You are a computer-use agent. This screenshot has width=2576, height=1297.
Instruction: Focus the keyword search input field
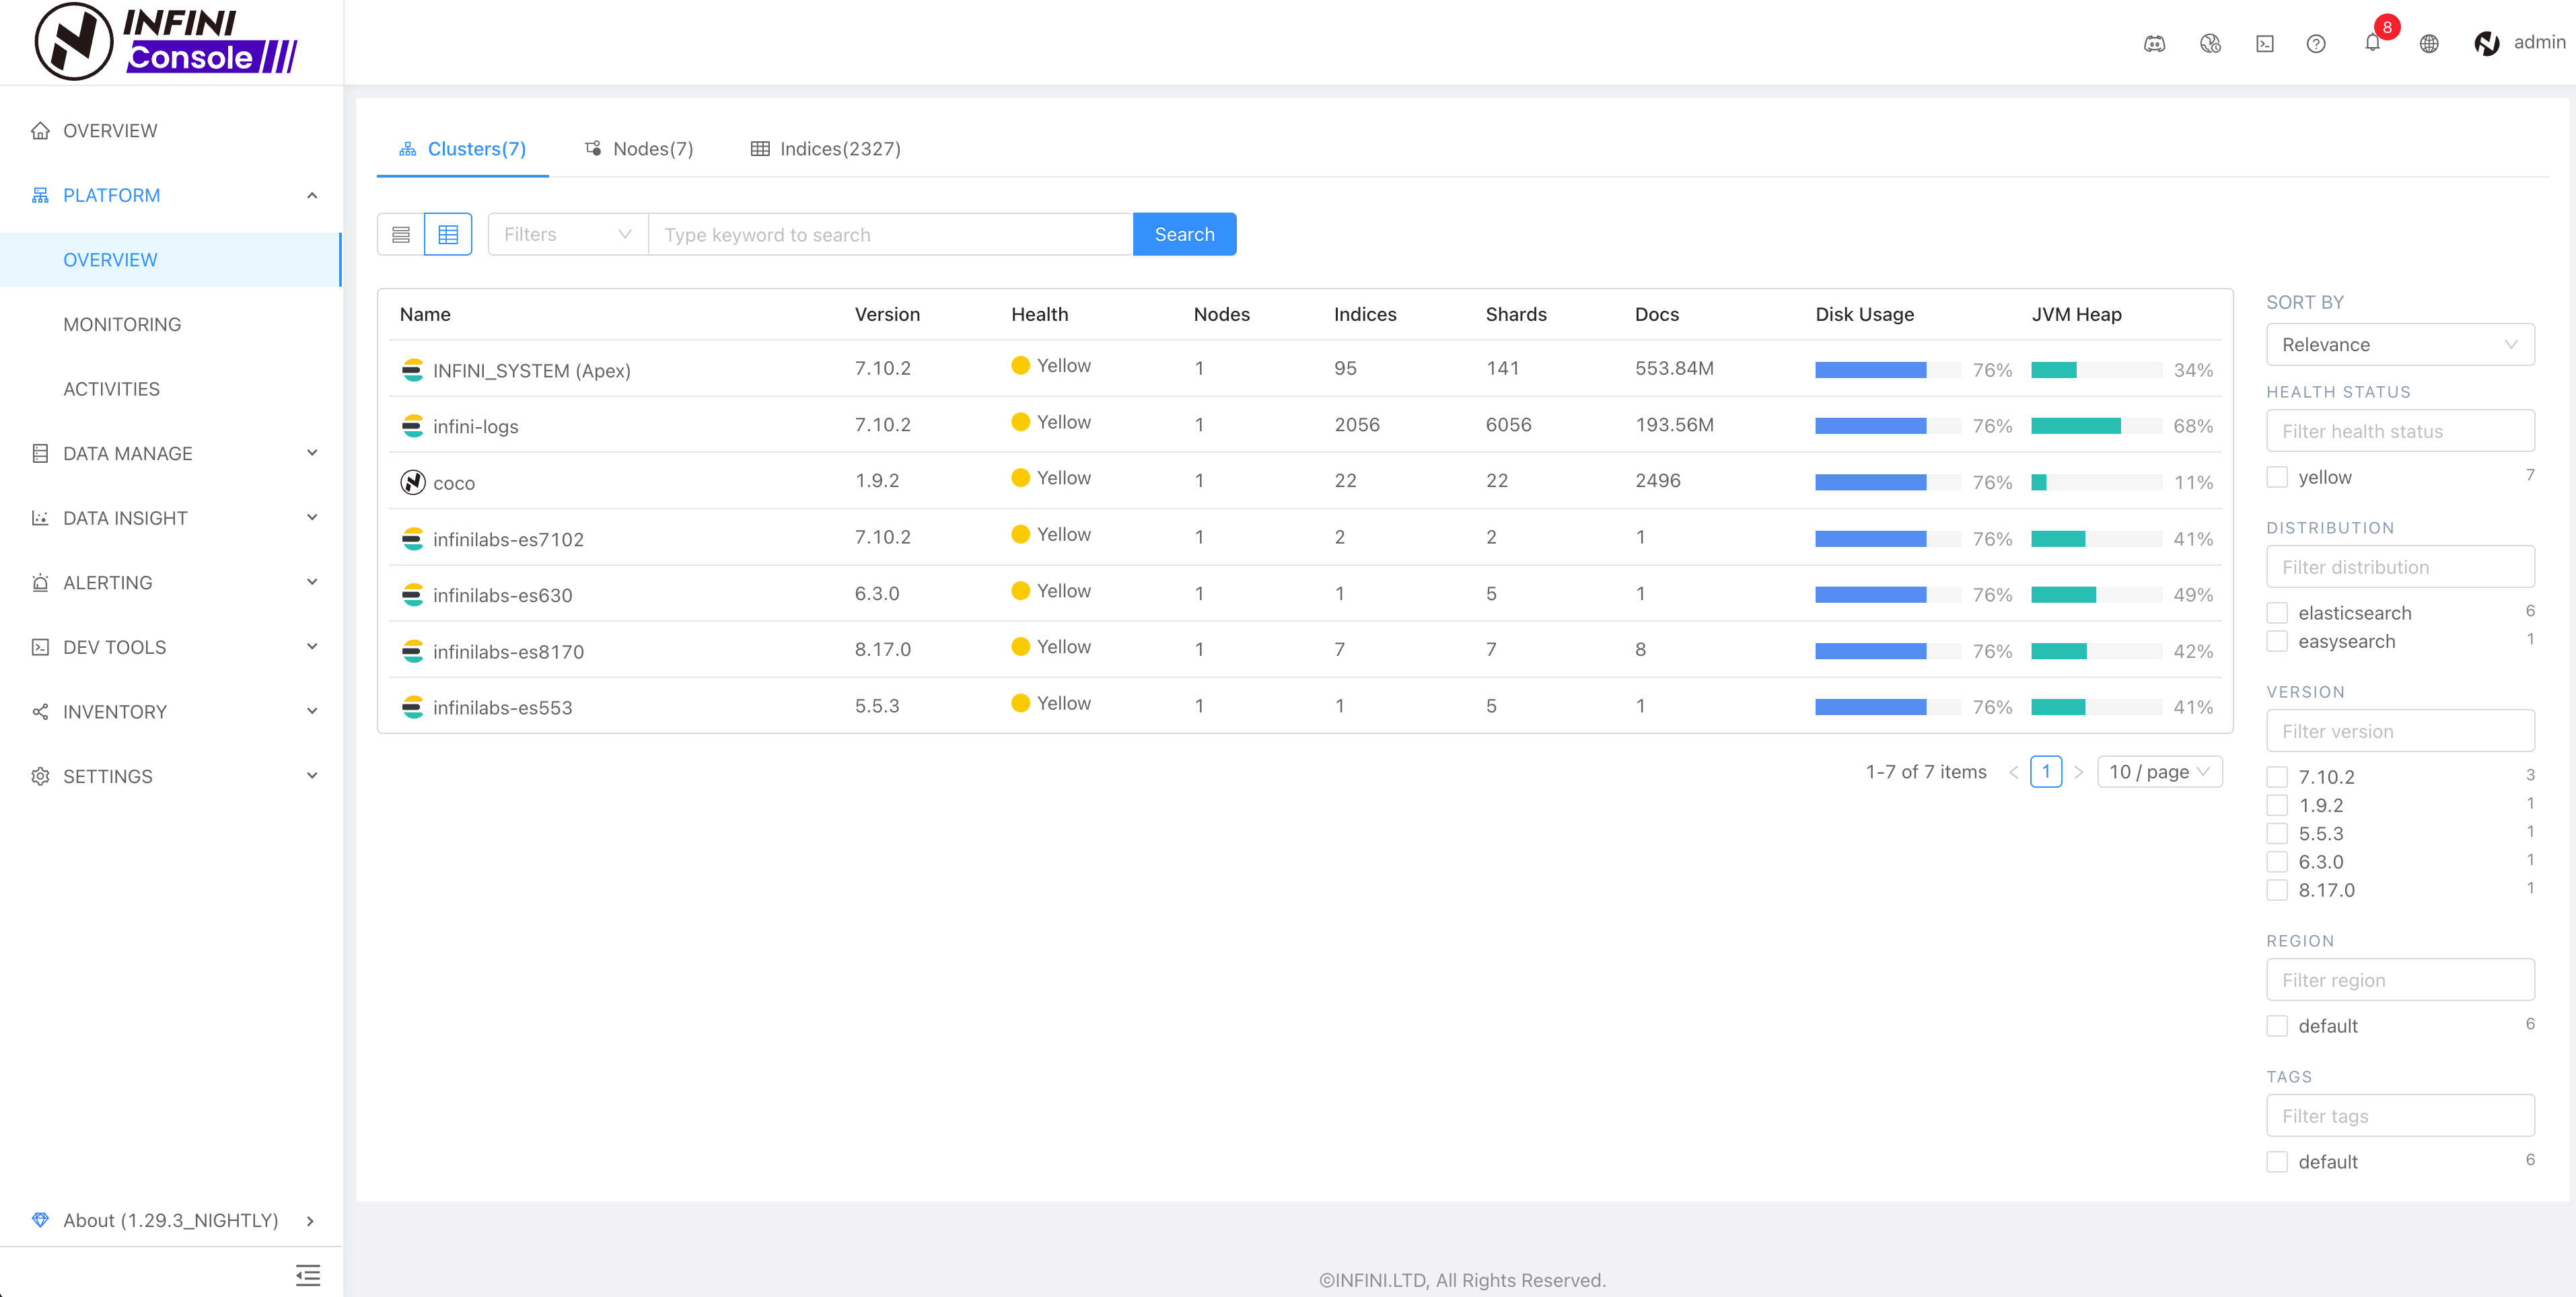coord(889,234)
